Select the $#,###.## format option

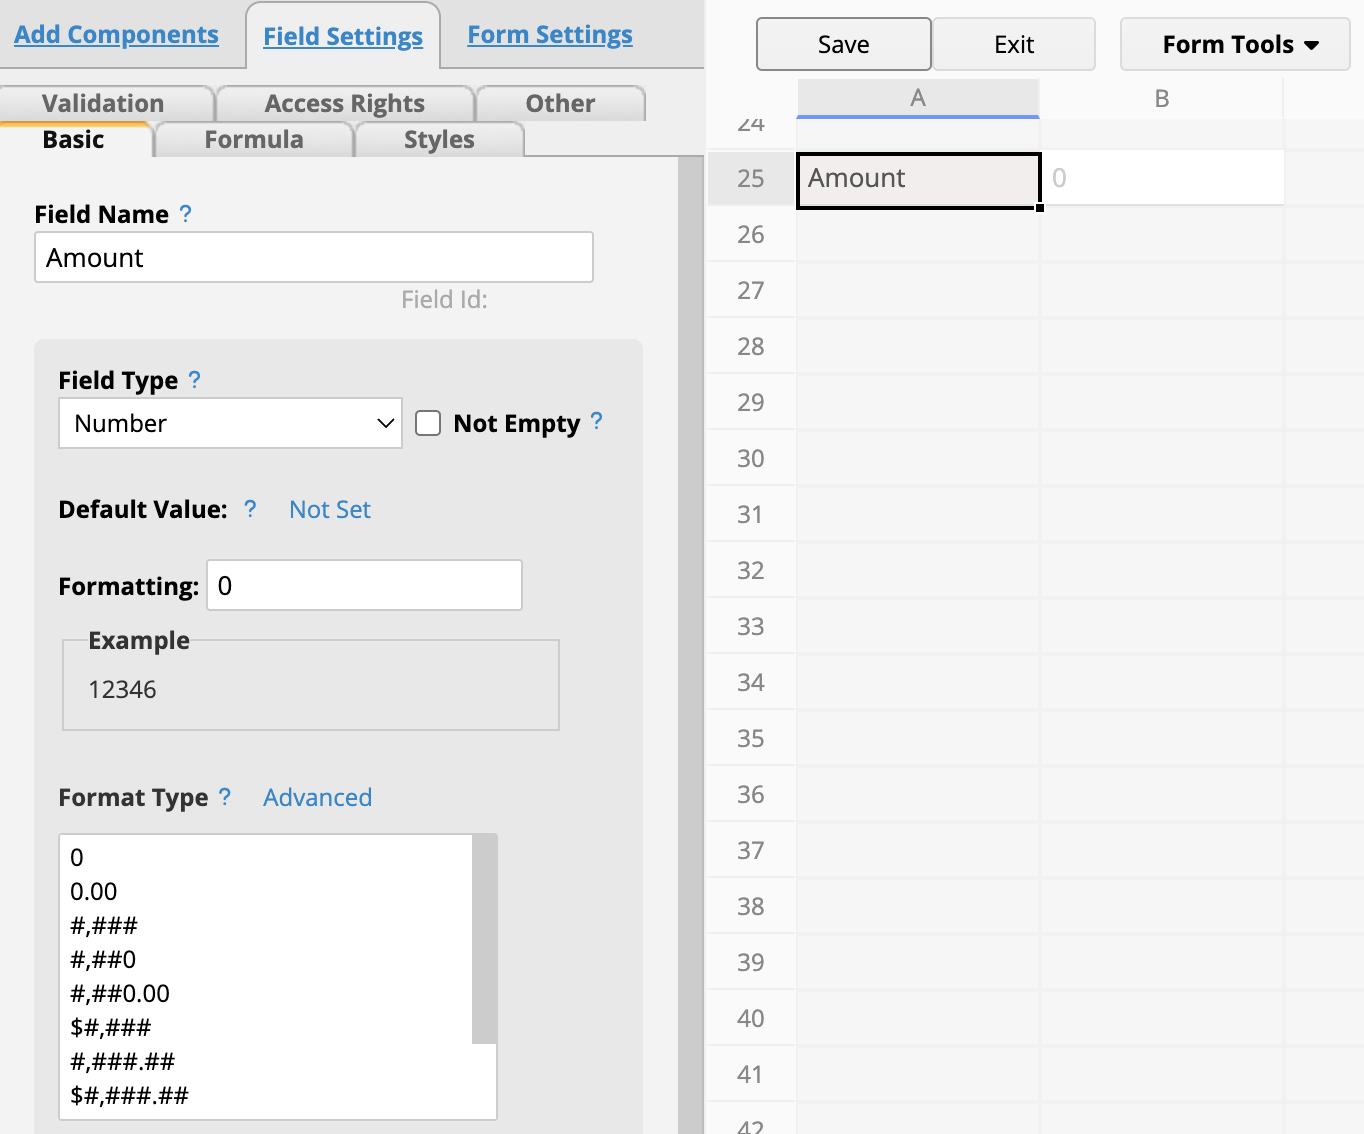(130, 1095)
